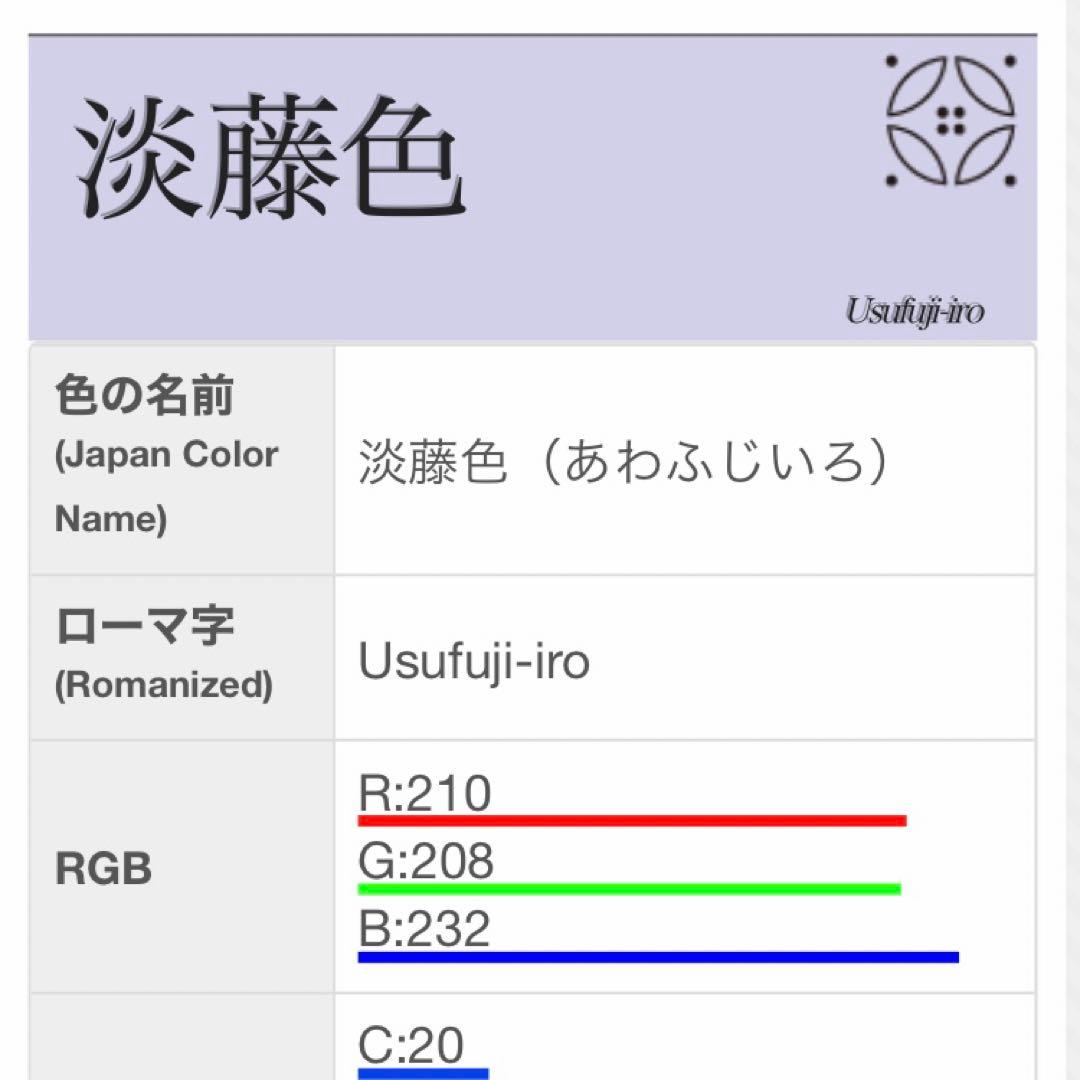Click the italic Usufuji-iro caption in header
The height and width of the screenshot is (1080, 1080).
pyautogui.click(x=914, y=311)
